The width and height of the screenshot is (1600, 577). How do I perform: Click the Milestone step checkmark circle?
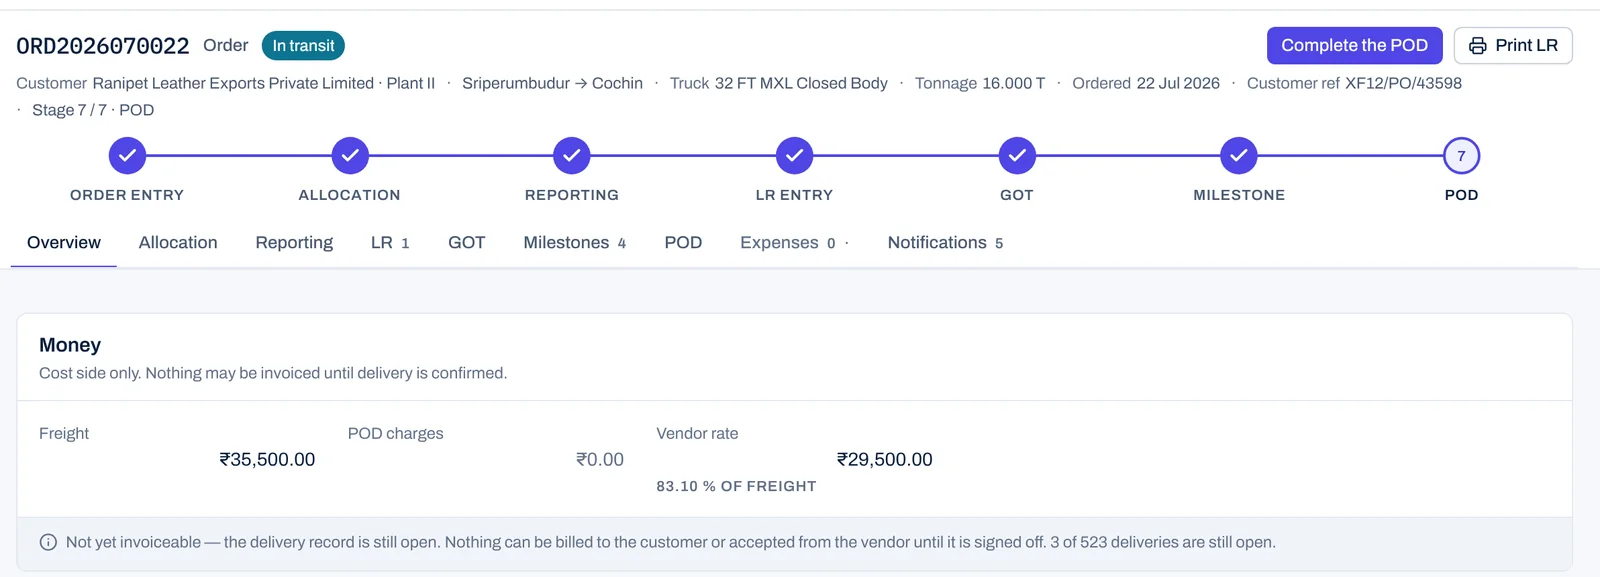pyautogui.click(x=1239, y=155)
